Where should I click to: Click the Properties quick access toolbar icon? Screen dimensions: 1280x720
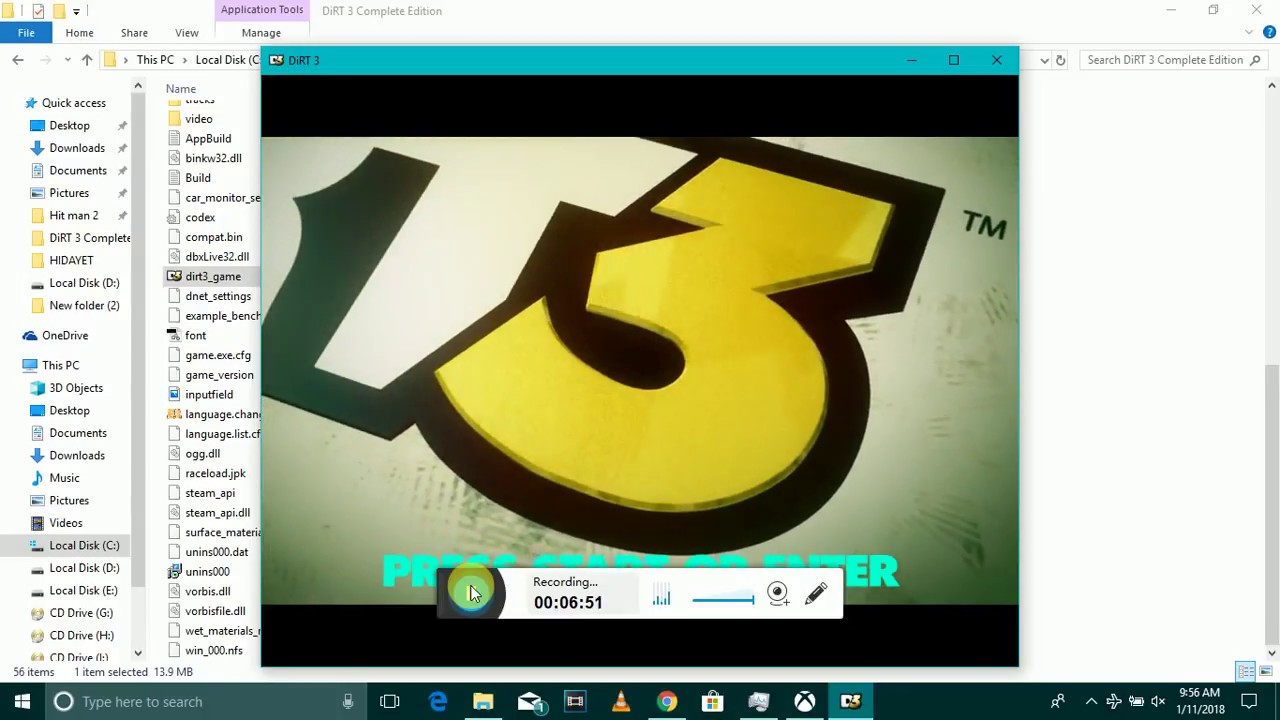tap(38, 11)
